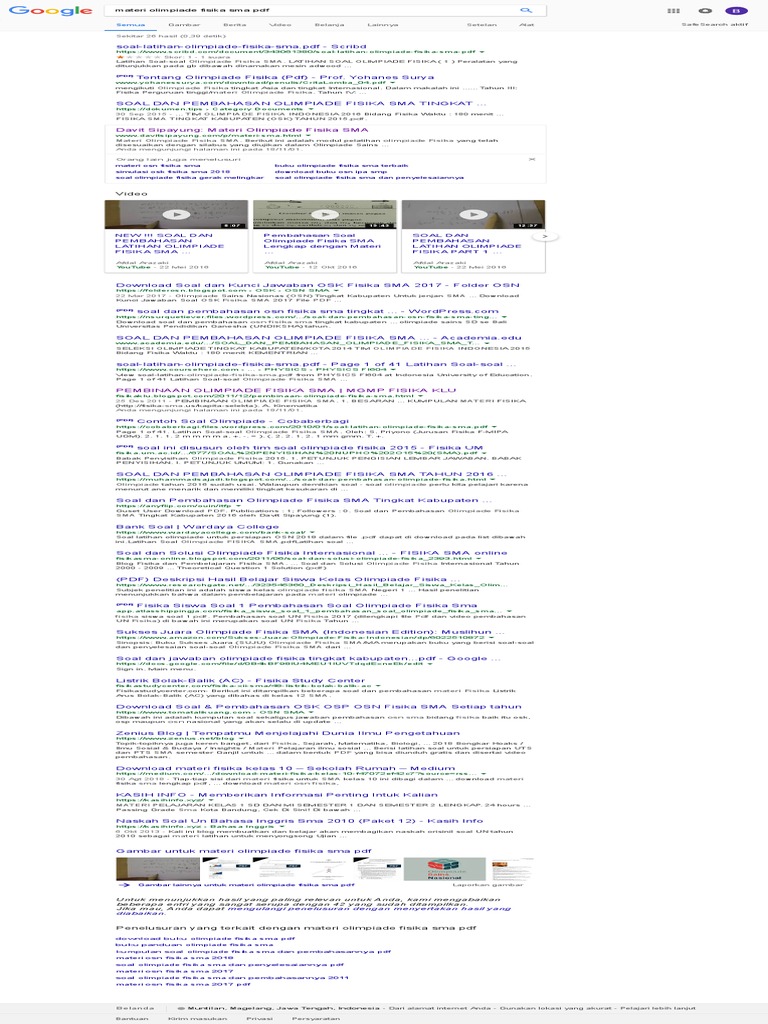Open 'Tentang Olimpiade Fisika (Pdf) - Prof. Yohanes Surya'
The image size is (768, 1024).
pos(285,77)
